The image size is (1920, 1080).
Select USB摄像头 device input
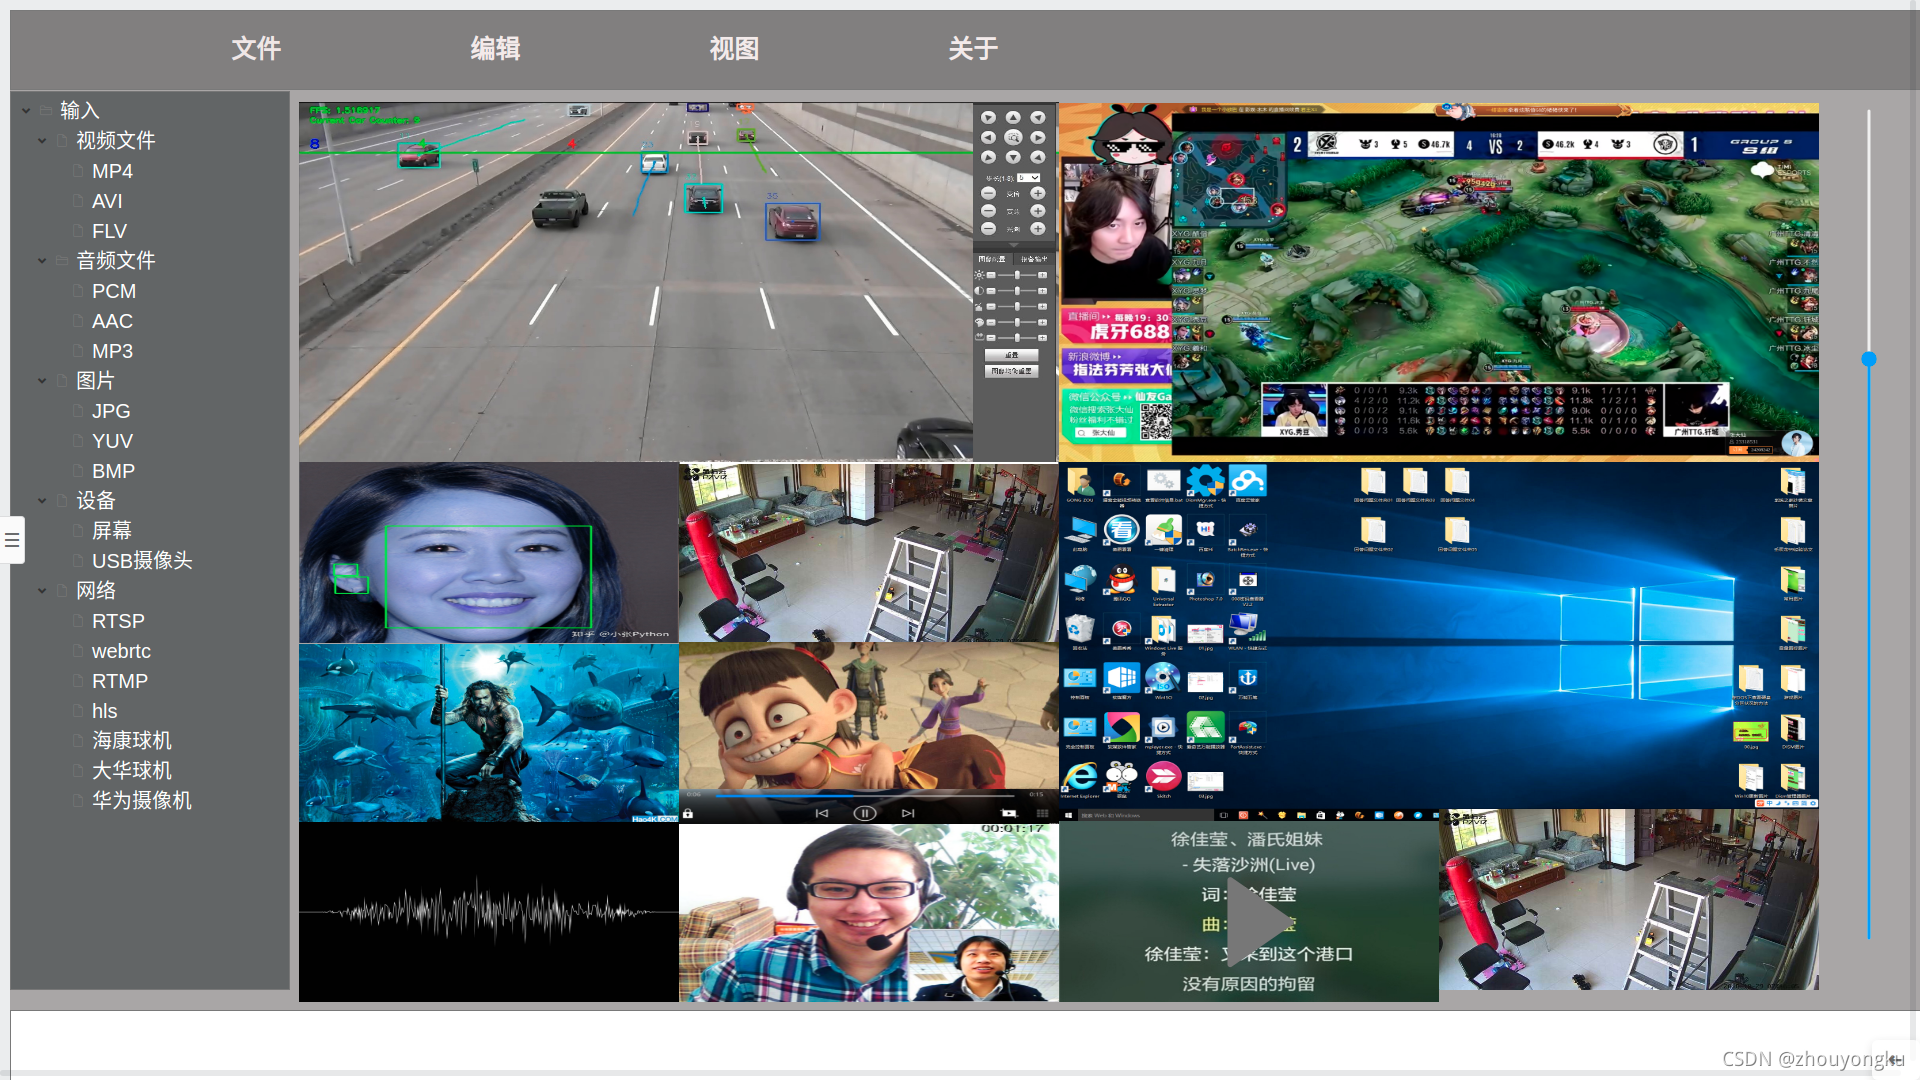click(x=142, y=560)
